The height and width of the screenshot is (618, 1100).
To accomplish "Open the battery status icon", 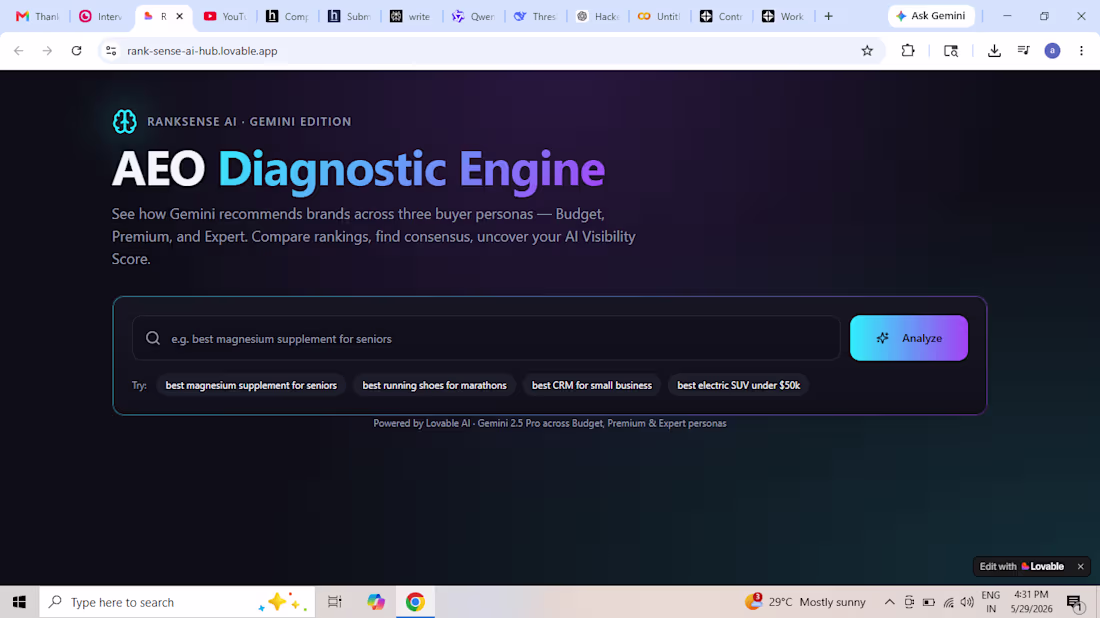I will (x=929, y=602).
